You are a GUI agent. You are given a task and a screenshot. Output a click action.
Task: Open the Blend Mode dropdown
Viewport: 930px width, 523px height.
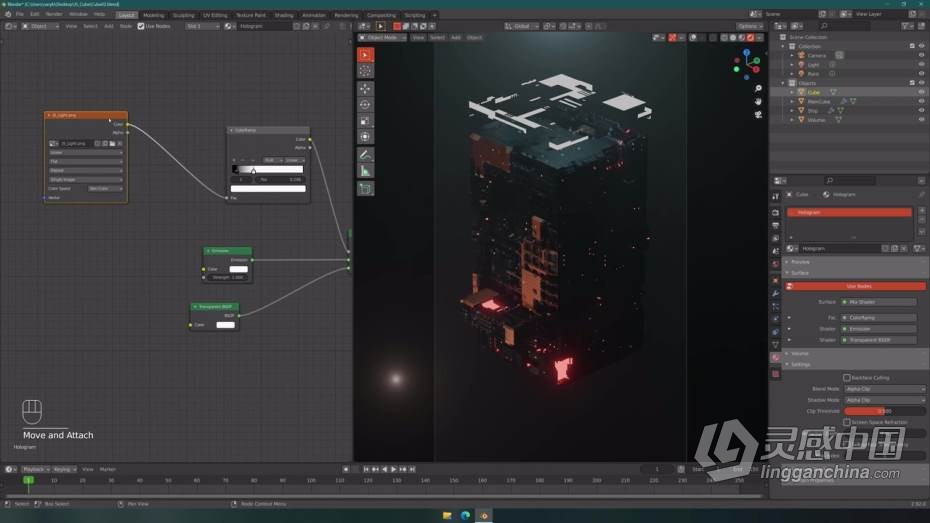[884, 389]
